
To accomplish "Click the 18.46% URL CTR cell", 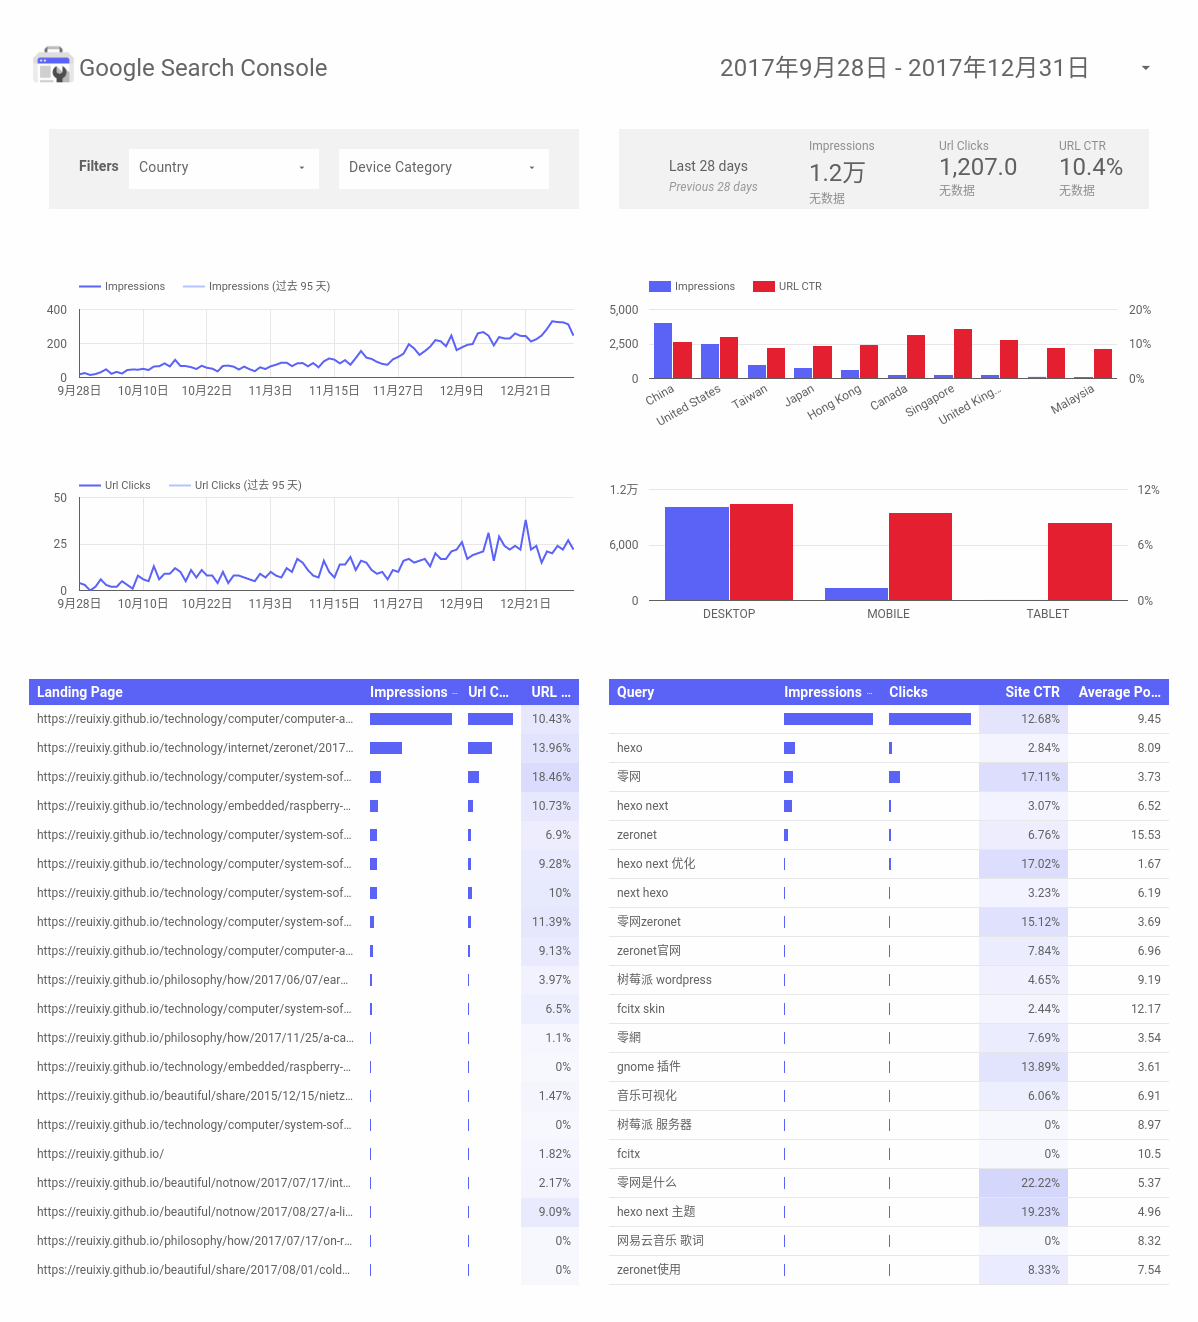I will (x=550, y=777).
